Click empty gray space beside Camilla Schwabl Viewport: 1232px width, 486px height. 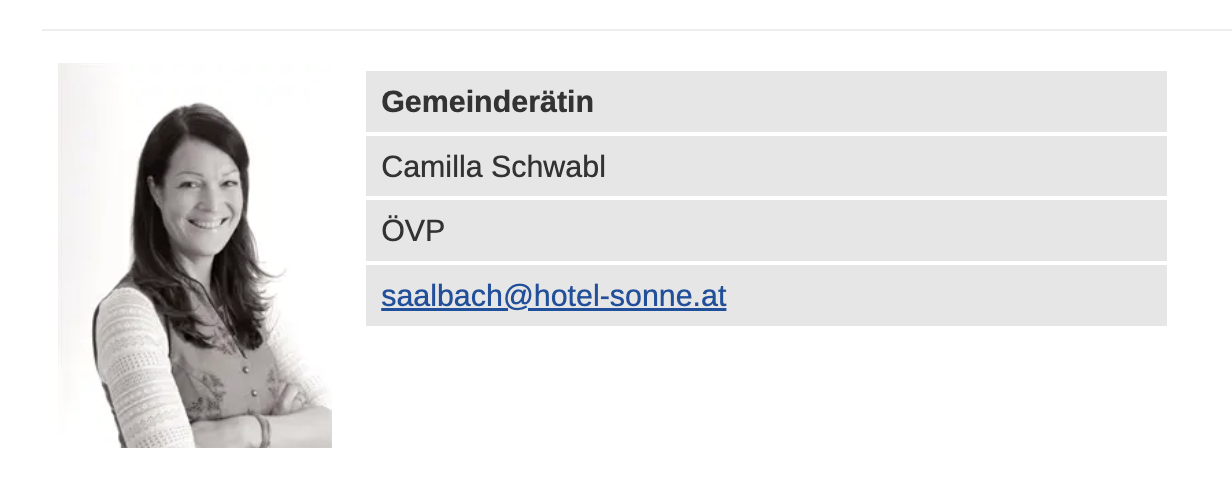click(x=885, y=166)
